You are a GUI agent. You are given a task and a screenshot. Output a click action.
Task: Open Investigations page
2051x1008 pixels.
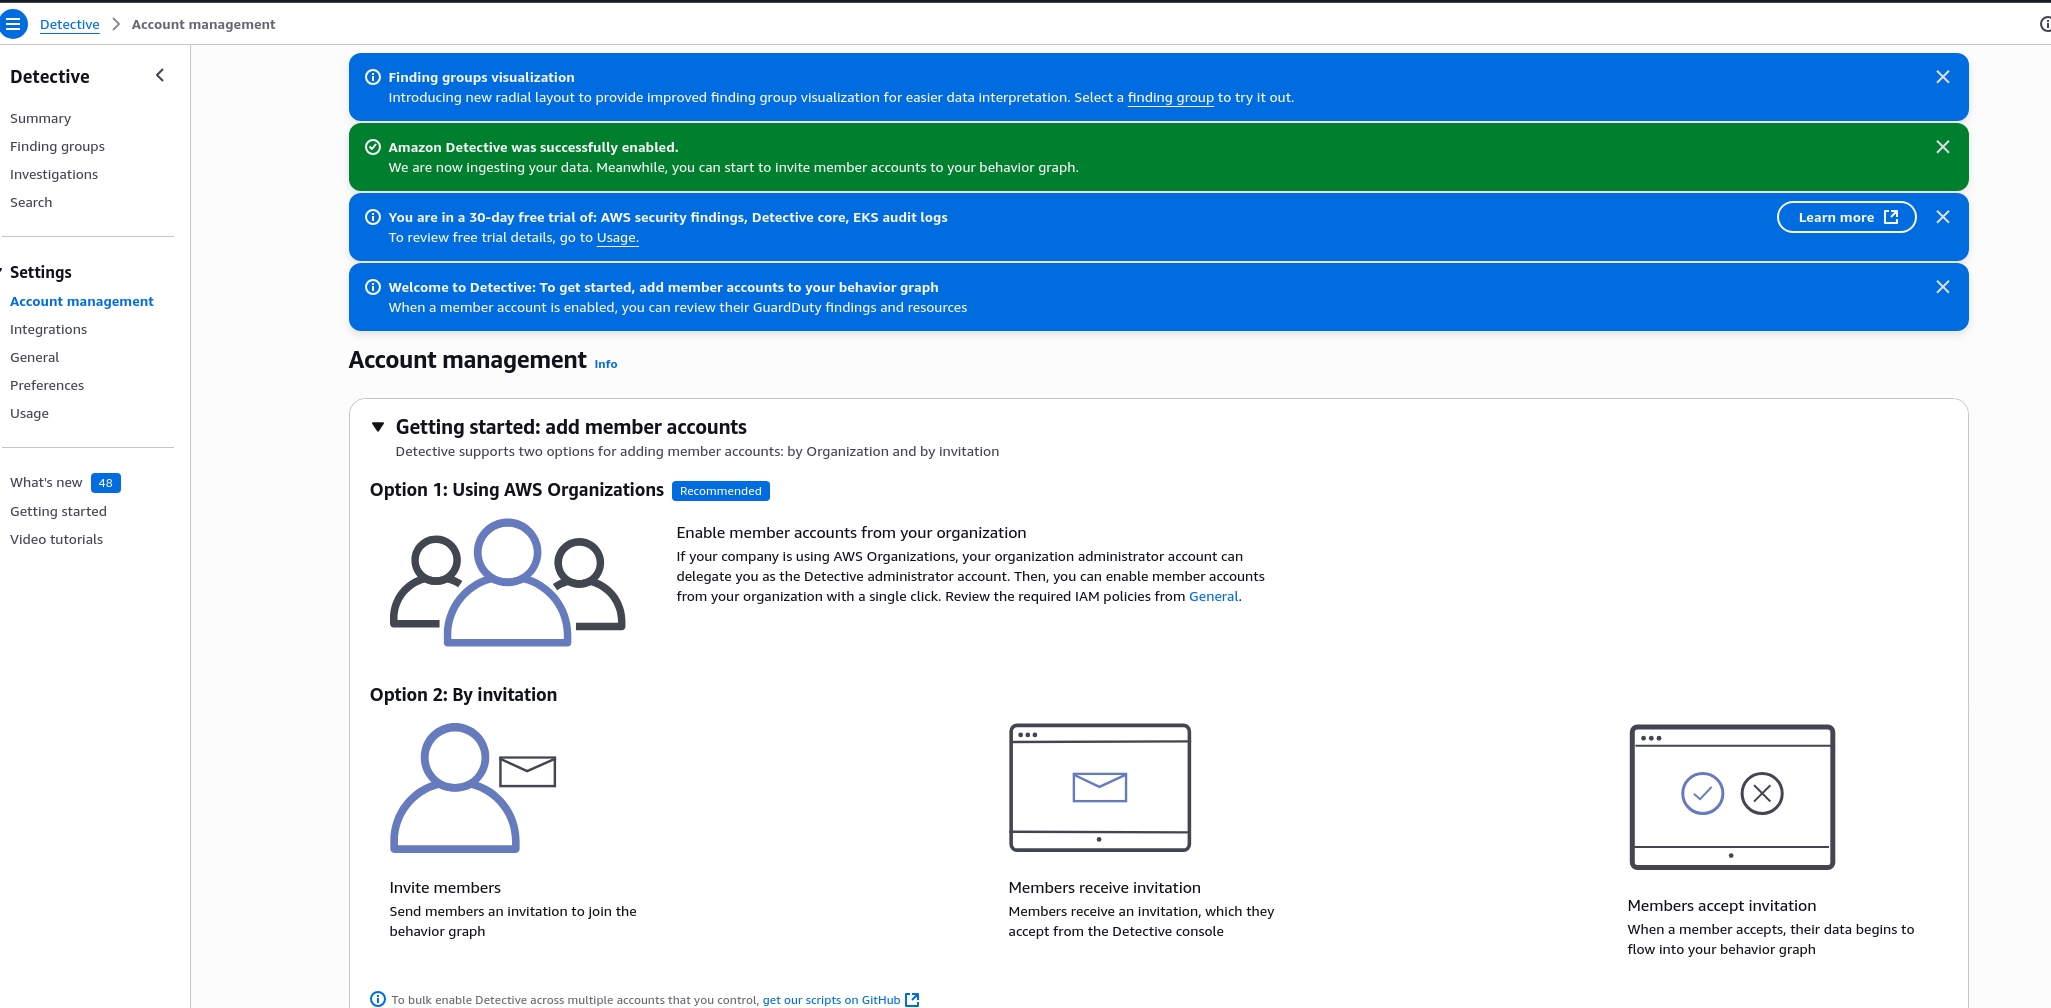54,174
